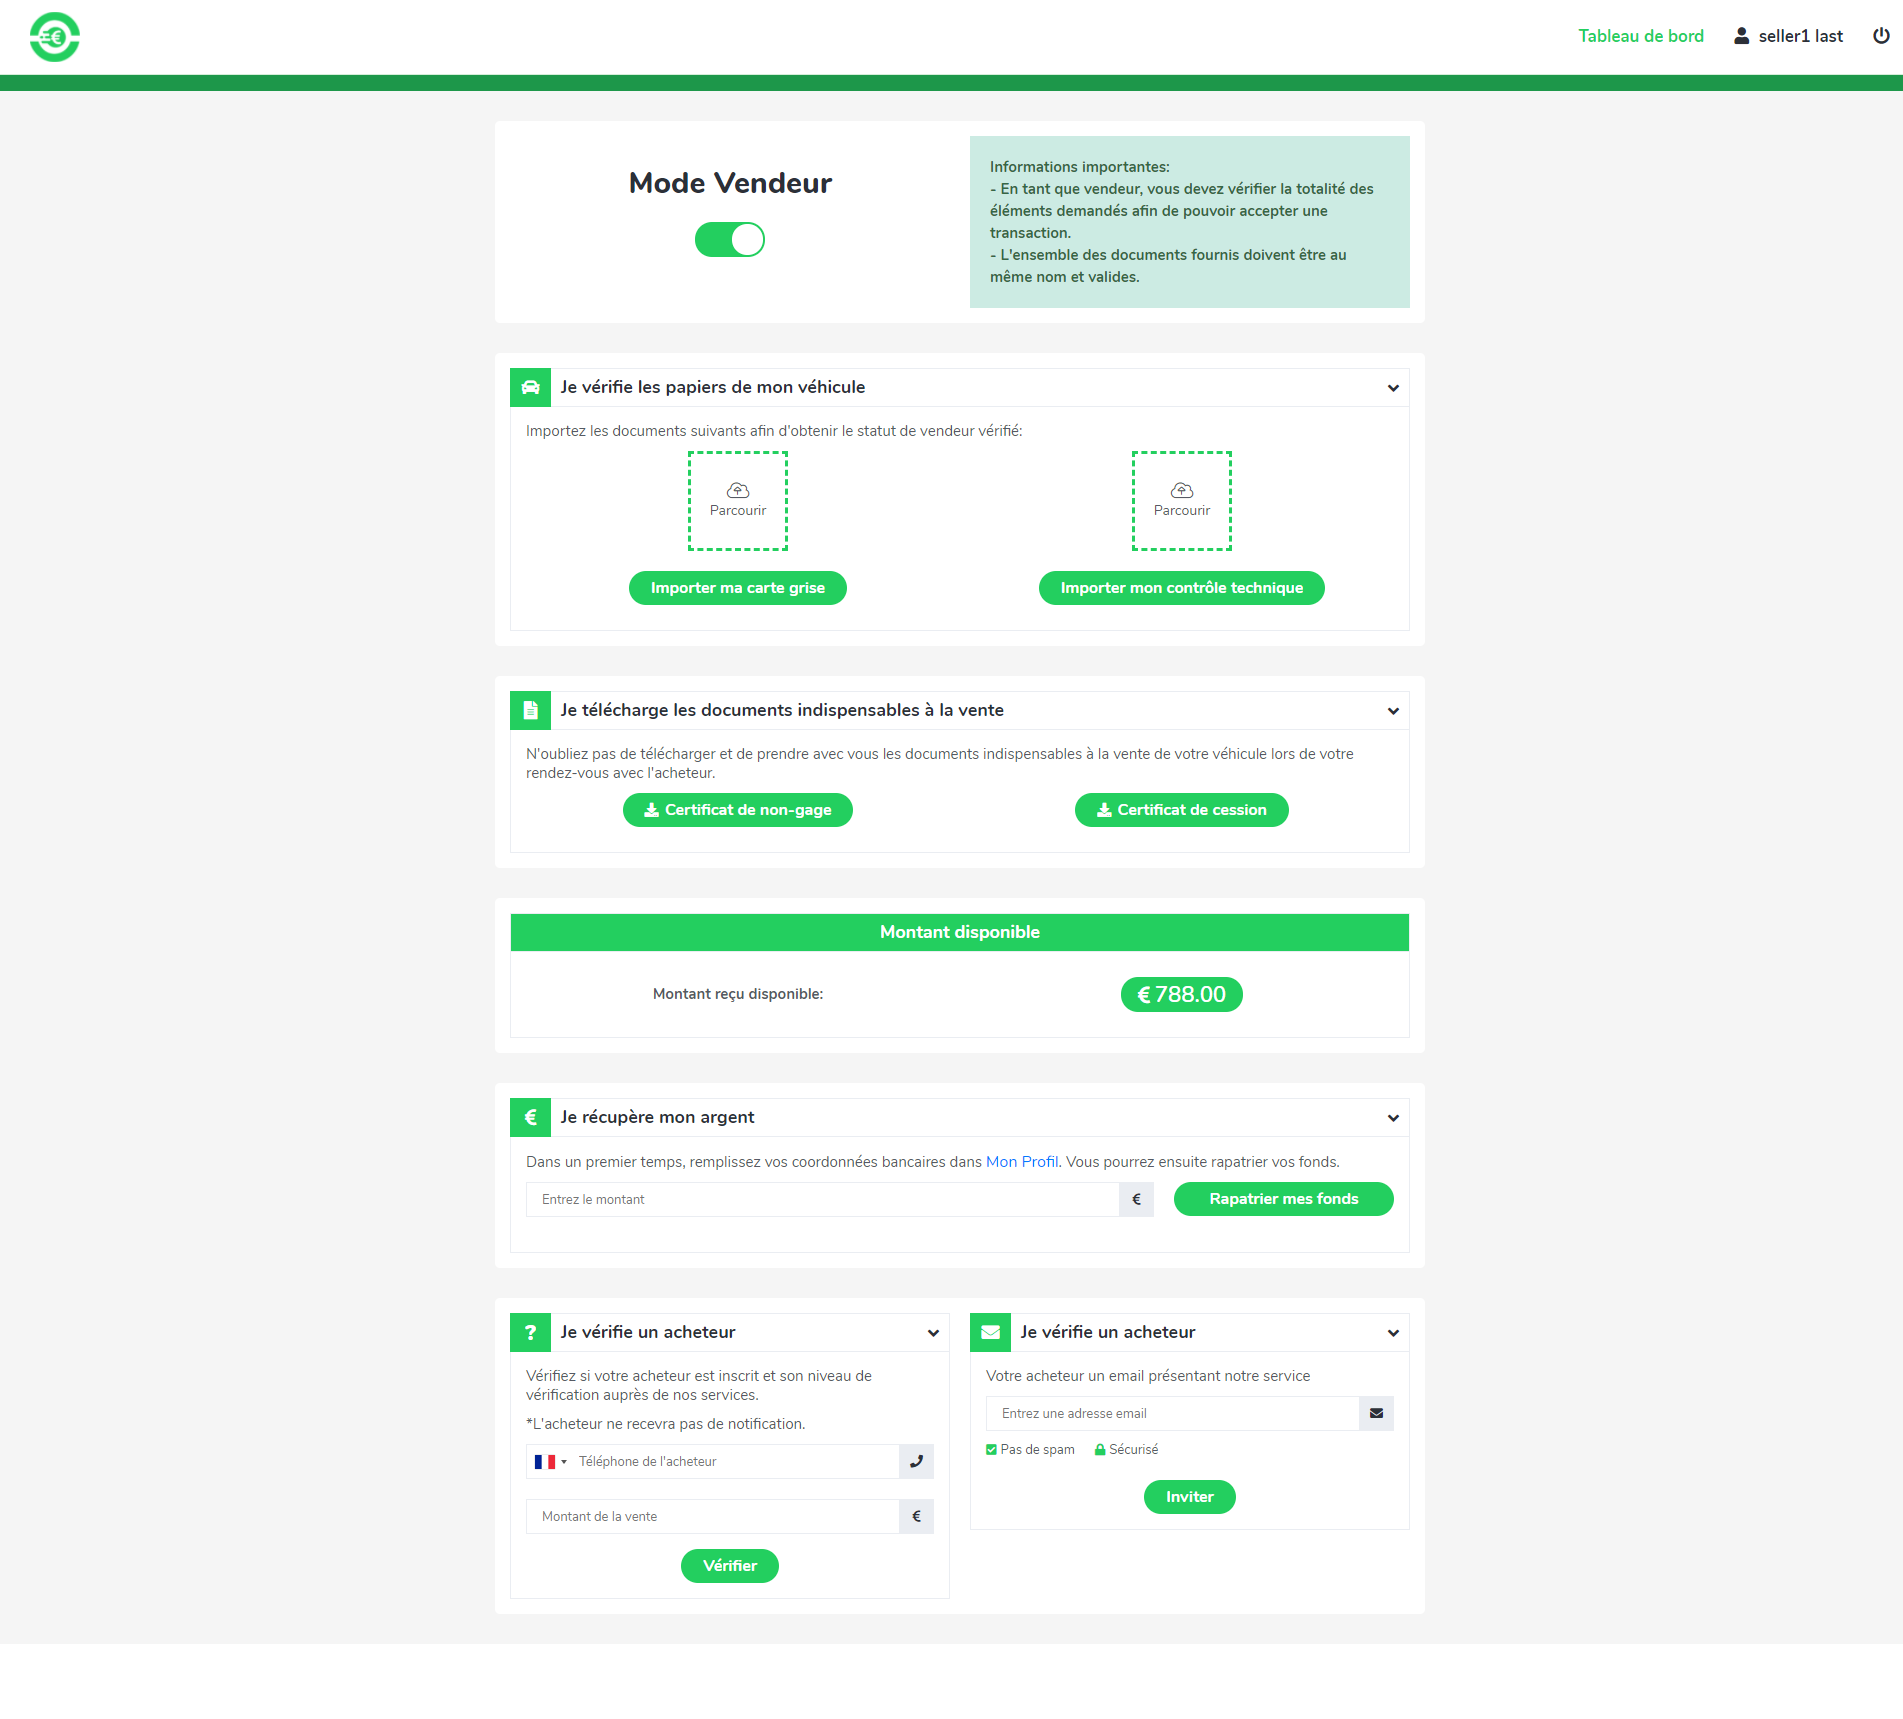Click the car icon in vehicle papers header
This screenshot has width=1903, height=1719.
[530, 388]
